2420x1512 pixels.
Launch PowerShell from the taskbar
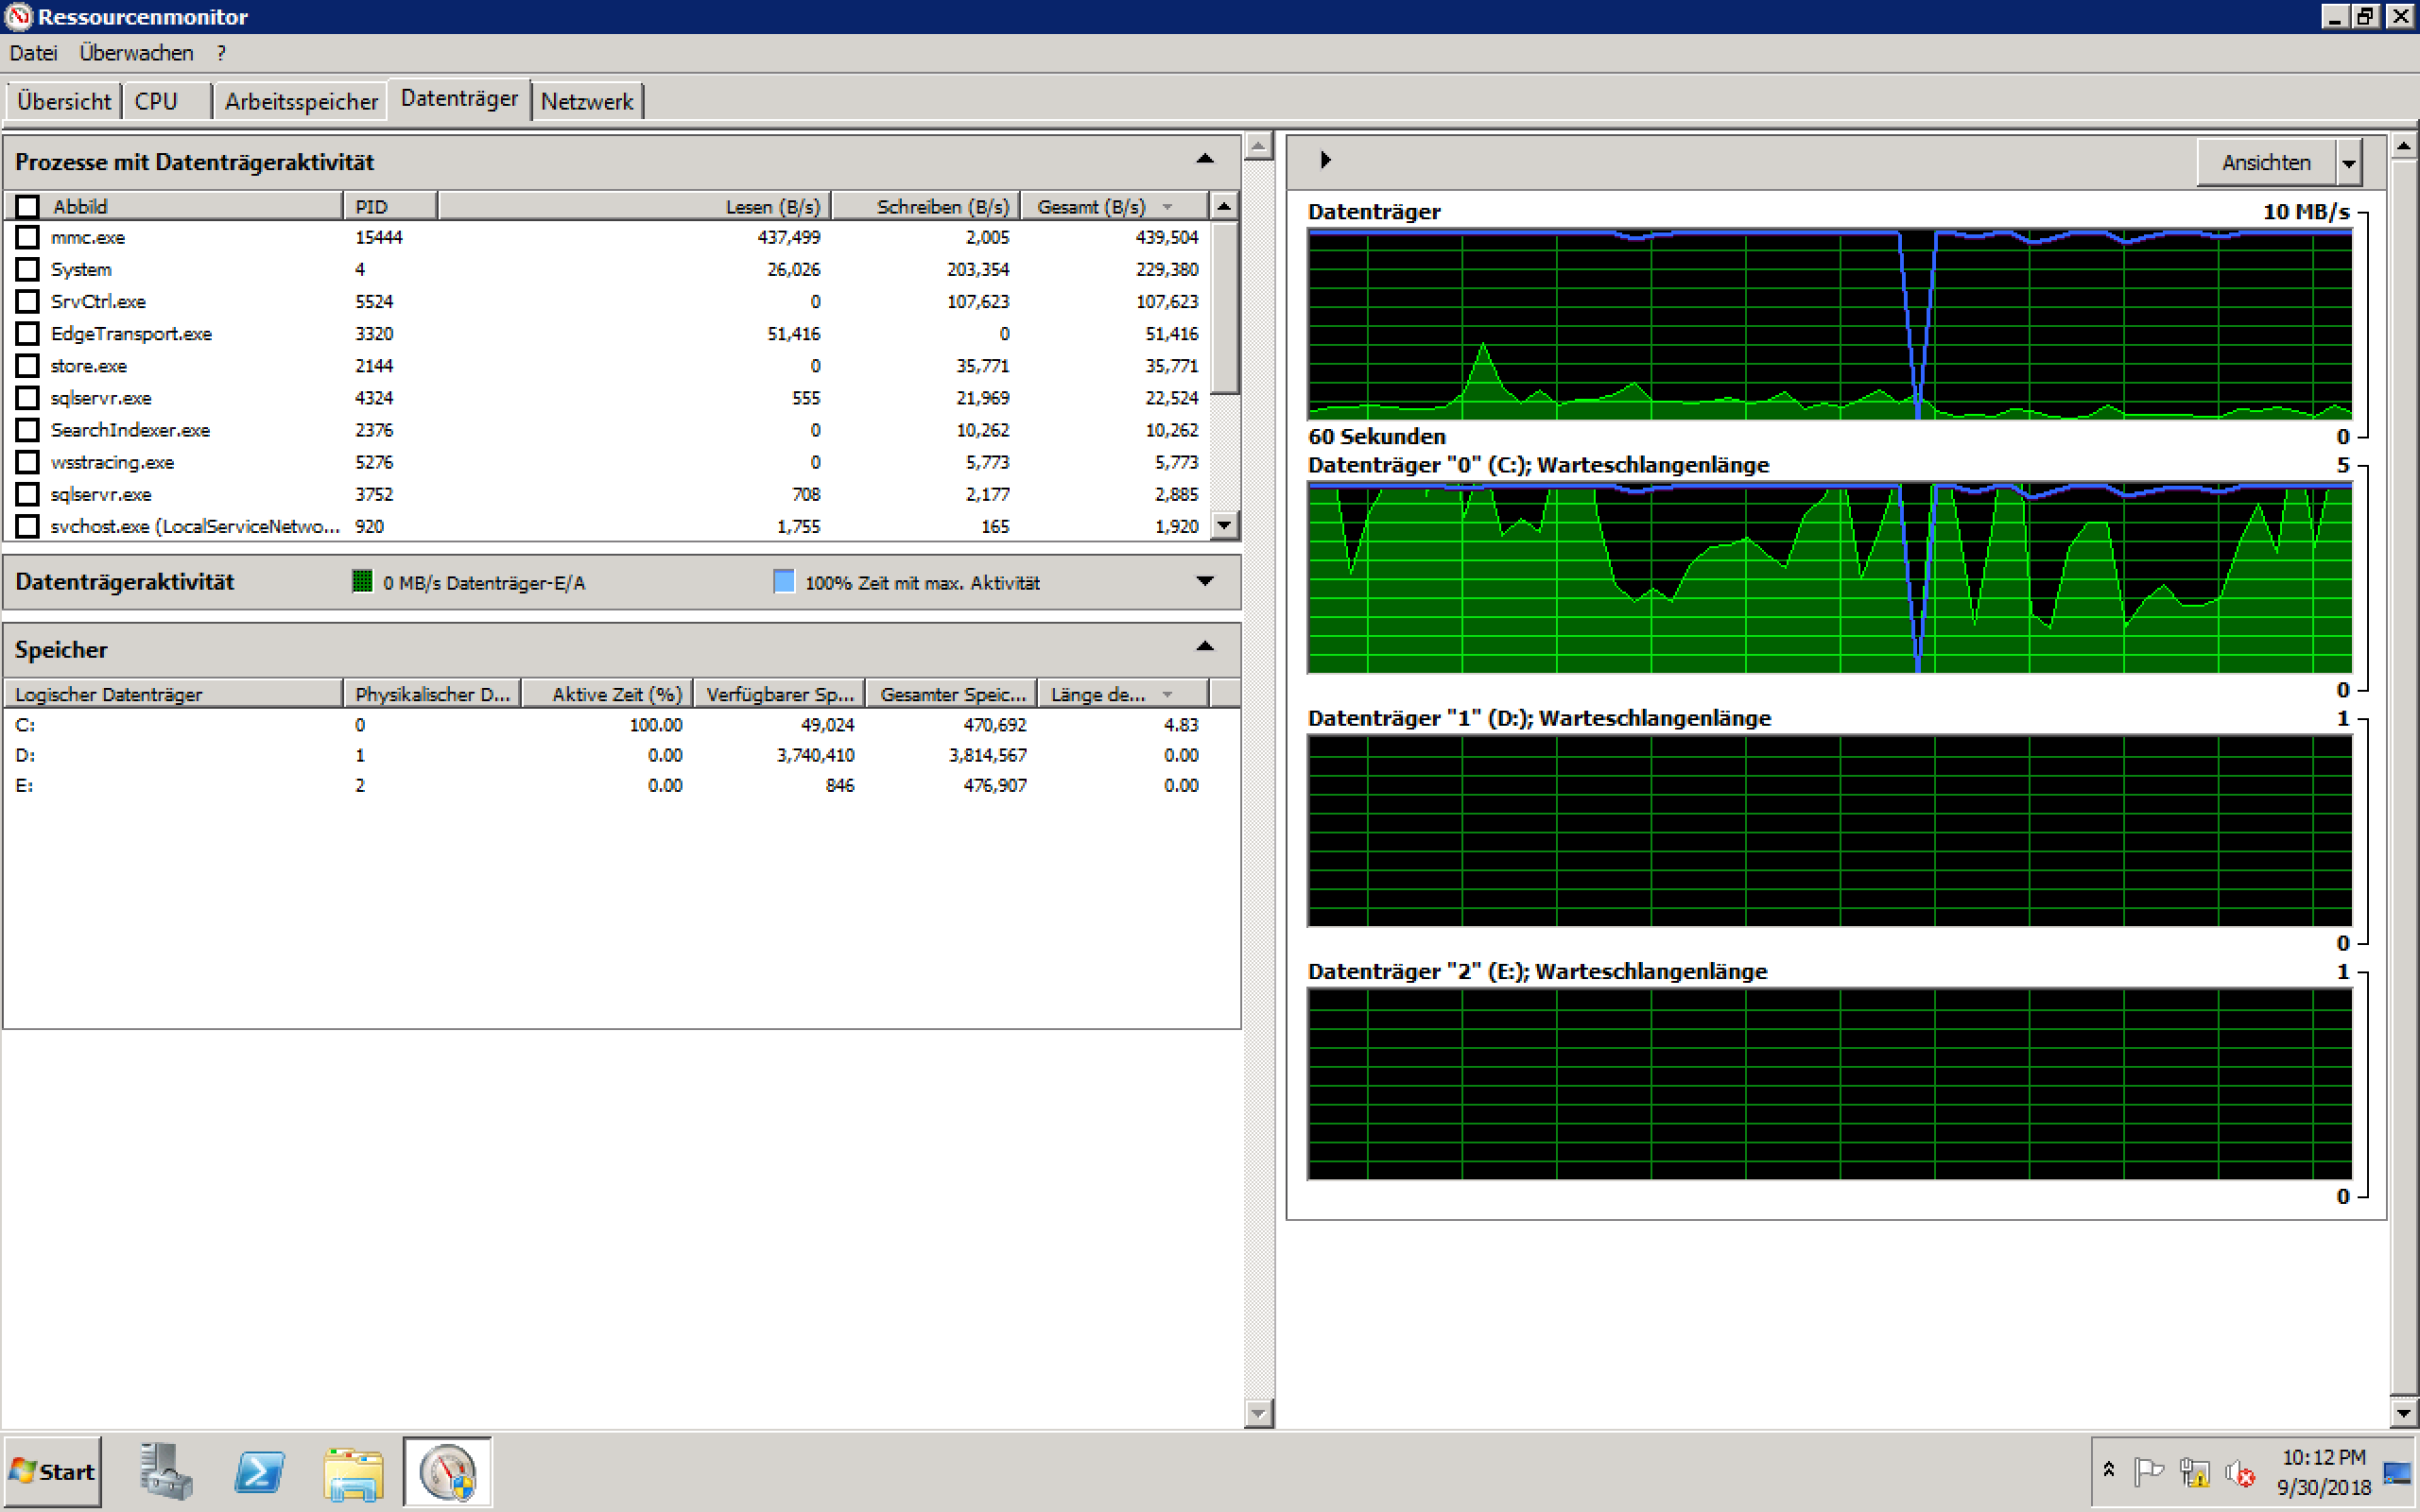point(259,1471)
